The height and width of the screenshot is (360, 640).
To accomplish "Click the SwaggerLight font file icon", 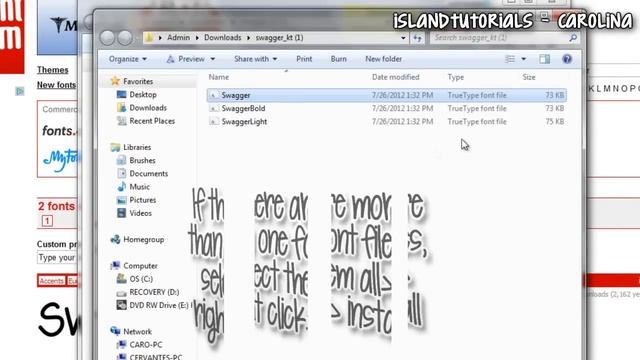I will coord(213,122).
